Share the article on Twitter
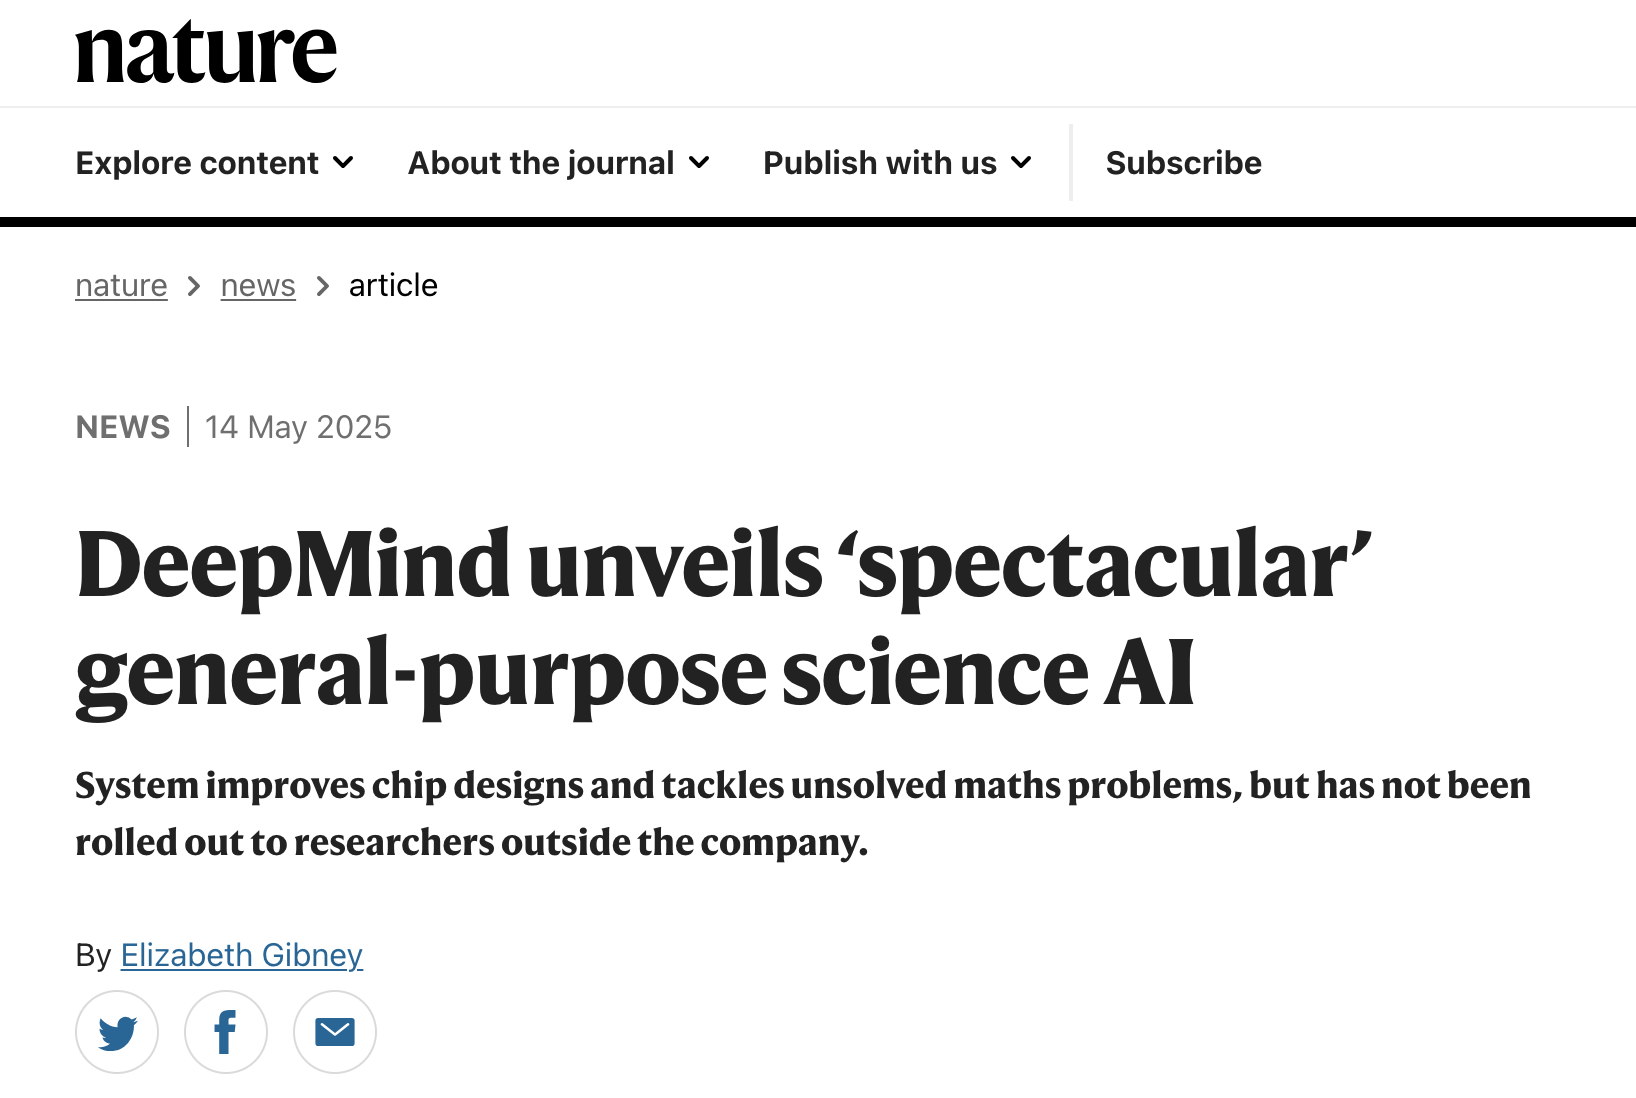Screen dimensions: 1636x1098 (x=117, y=1032)
